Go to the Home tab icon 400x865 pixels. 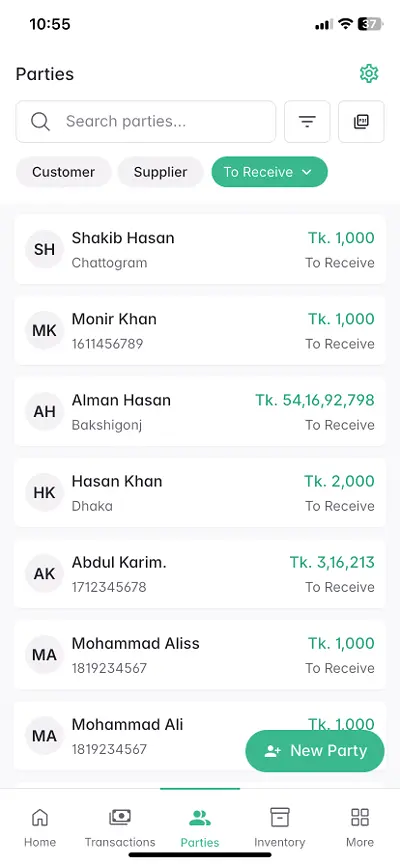click(40, 817)
